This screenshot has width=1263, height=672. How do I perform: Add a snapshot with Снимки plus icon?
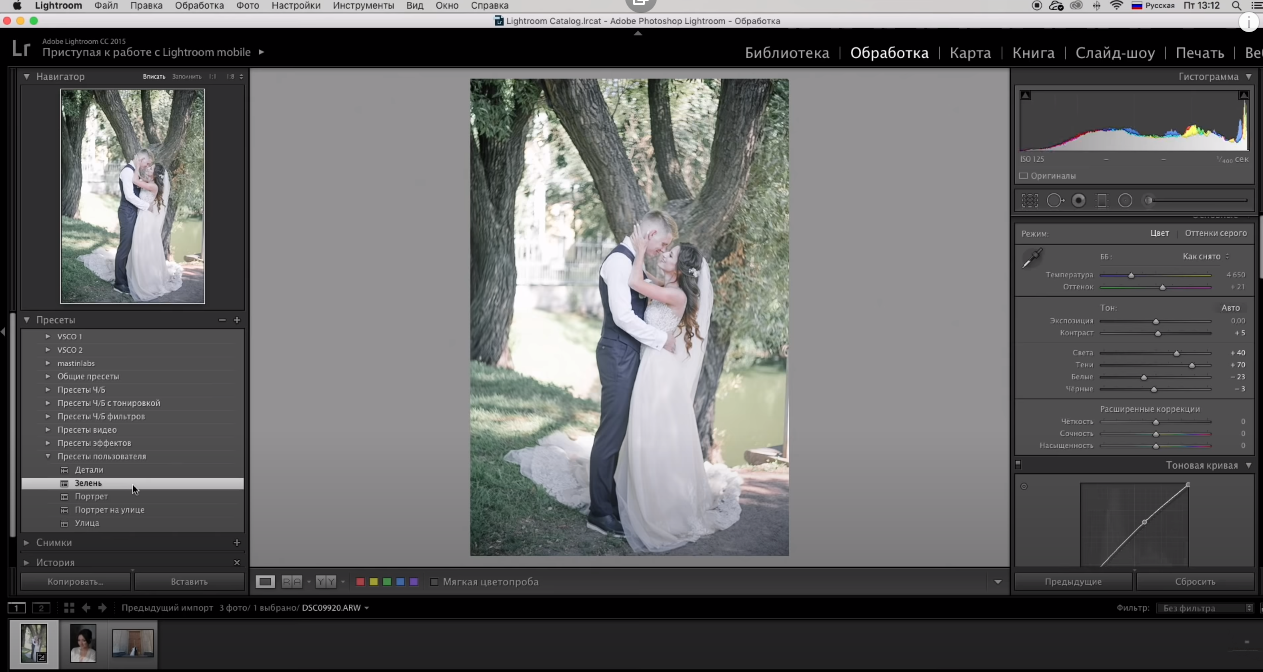pyautogui.click(x=237, y=543)
